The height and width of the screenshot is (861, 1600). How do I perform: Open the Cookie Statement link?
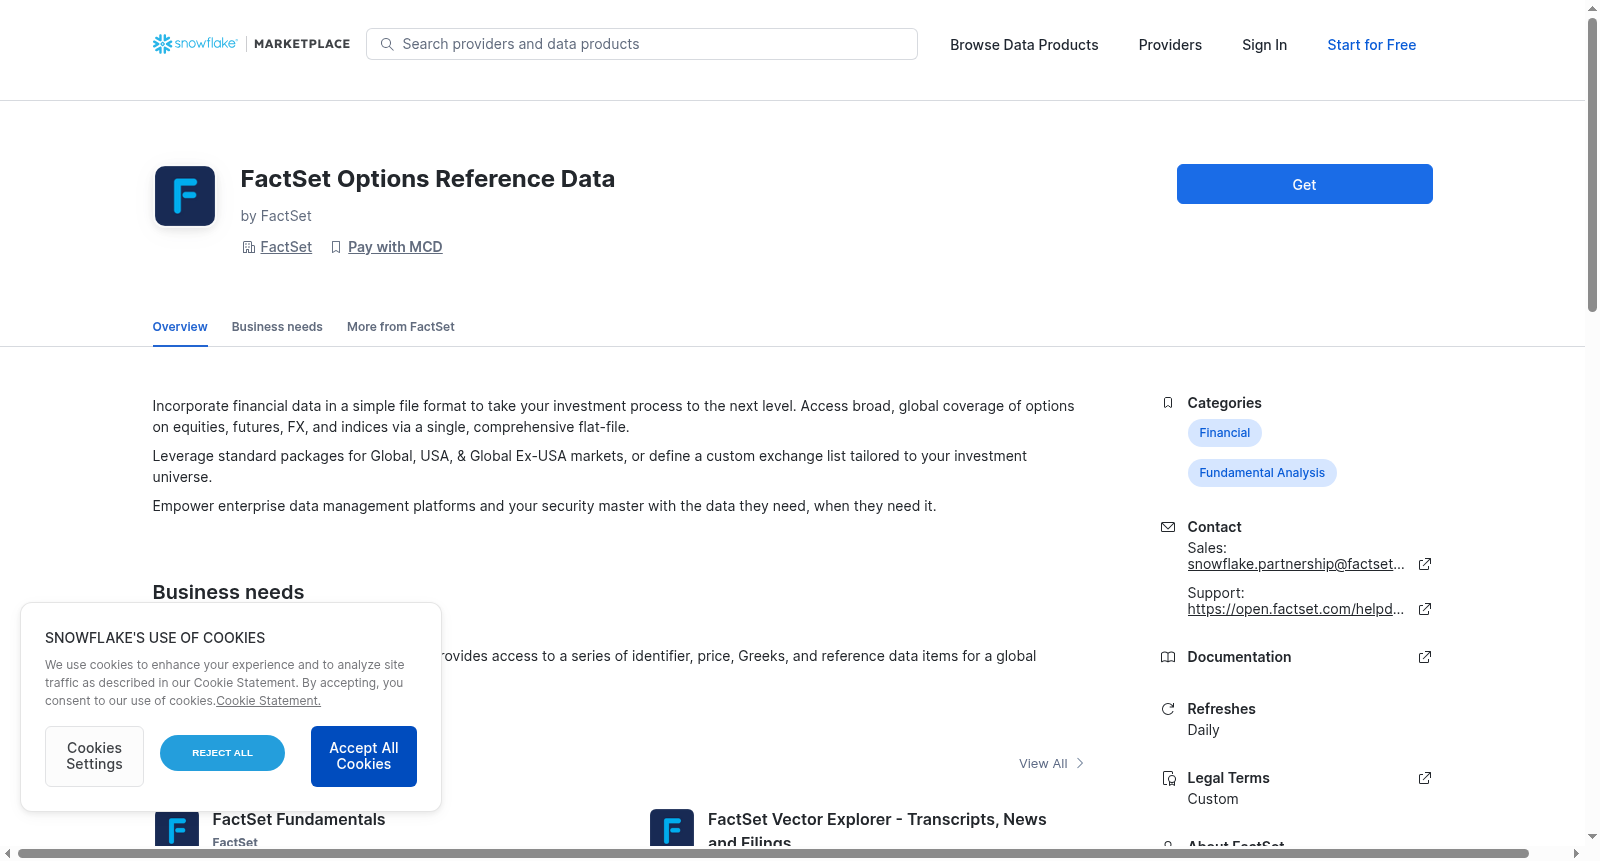pos(268,701)
